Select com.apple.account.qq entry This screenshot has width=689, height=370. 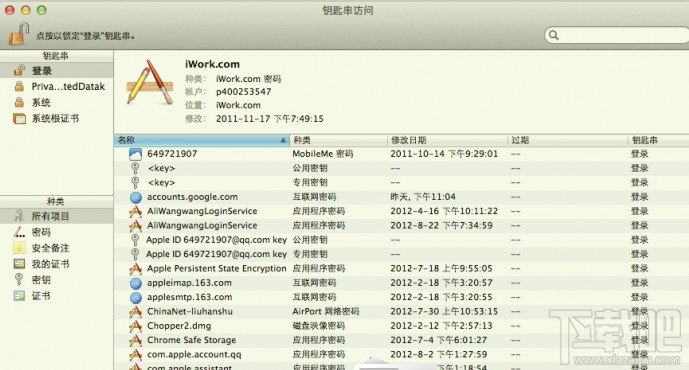point(402,354)
